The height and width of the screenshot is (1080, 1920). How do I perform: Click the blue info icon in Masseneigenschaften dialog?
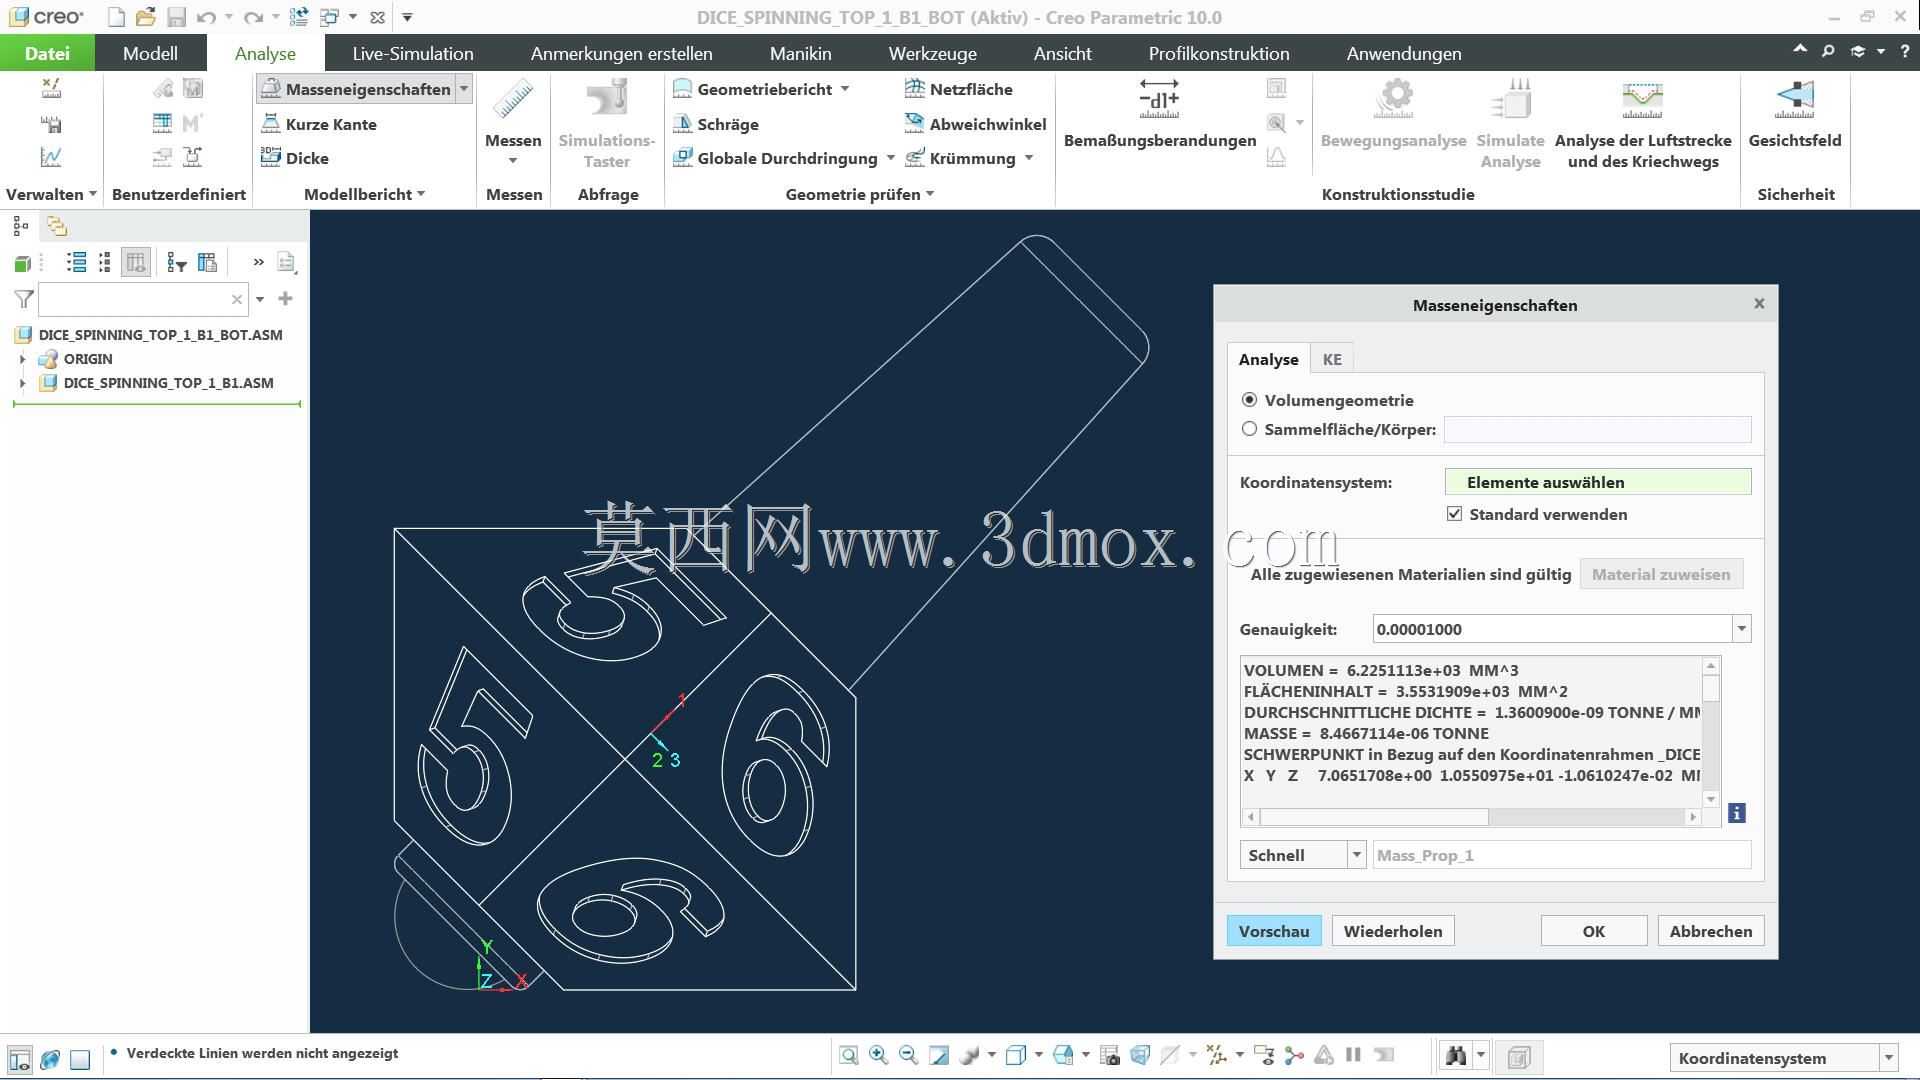pyautogui.click(x=1737, y=813)
